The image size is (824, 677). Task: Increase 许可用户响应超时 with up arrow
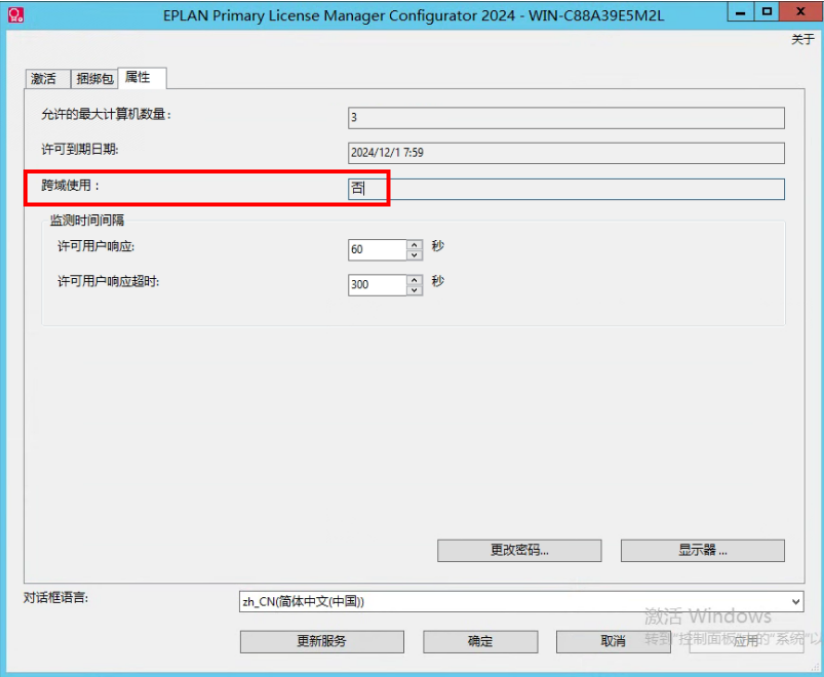point(415,279)
